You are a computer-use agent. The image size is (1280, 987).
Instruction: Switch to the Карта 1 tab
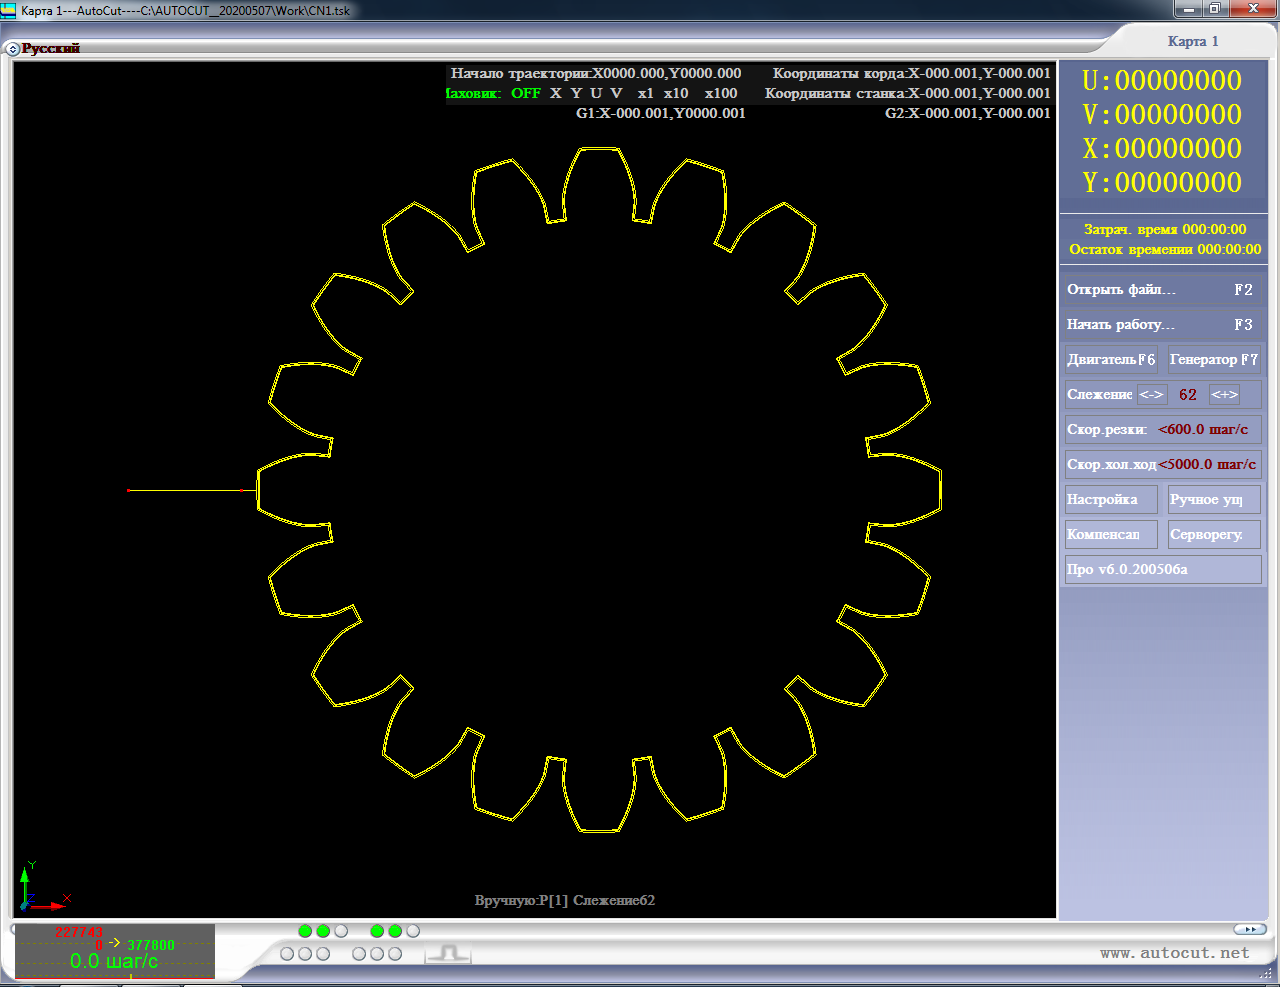click(x=1193, y=41)
